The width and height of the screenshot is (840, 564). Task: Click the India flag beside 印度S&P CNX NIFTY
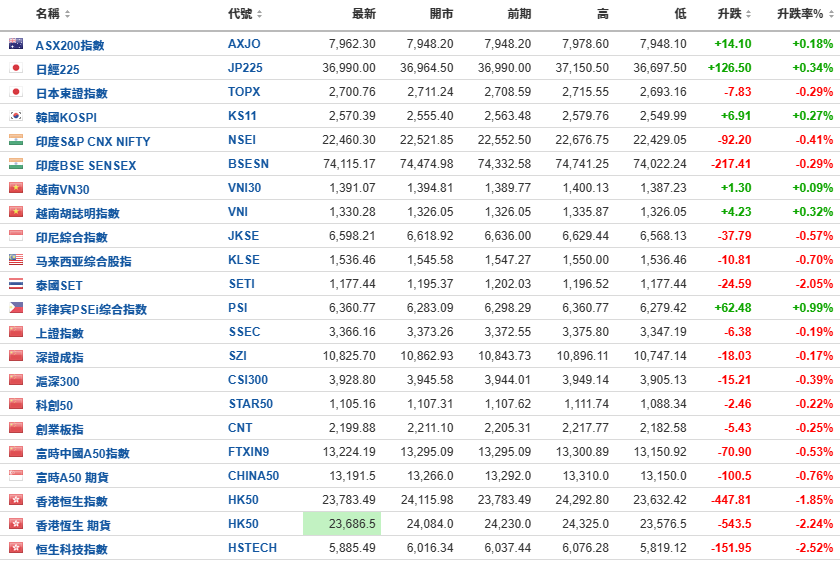point(16,140)
